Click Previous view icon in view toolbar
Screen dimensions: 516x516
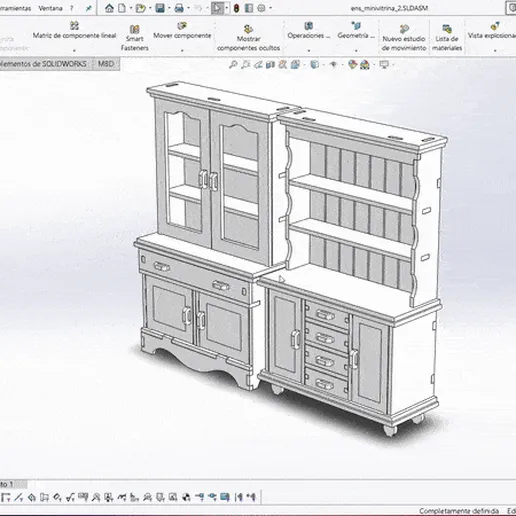[258, 64]
